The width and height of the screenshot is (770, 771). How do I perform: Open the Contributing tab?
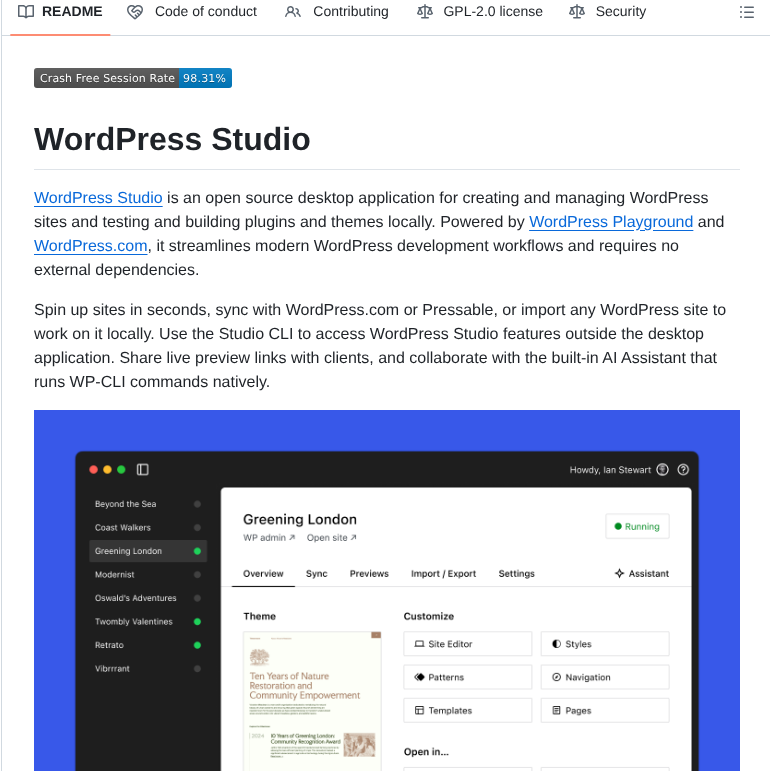[337, 12]
